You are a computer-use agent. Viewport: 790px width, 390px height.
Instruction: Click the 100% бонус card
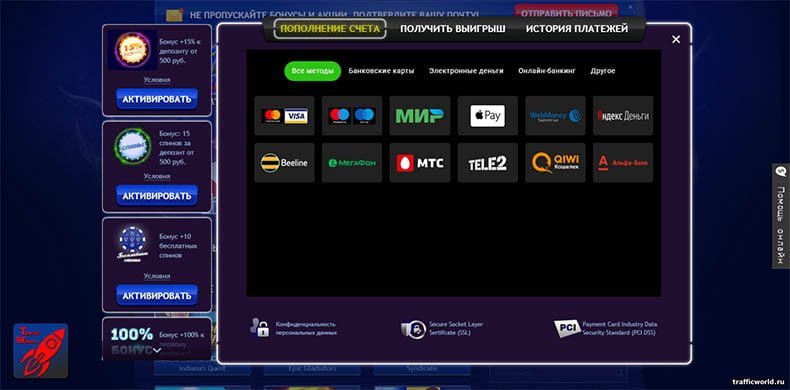pyautogui.click(x=157, y=339)
